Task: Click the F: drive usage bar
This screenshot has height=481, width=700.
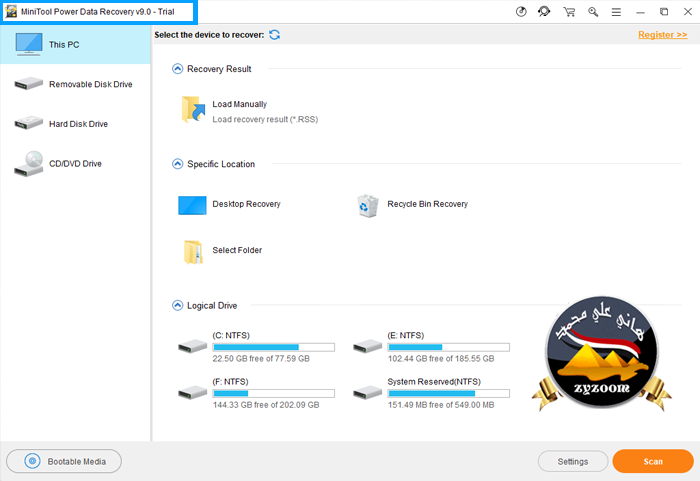Action: (274, 393)
